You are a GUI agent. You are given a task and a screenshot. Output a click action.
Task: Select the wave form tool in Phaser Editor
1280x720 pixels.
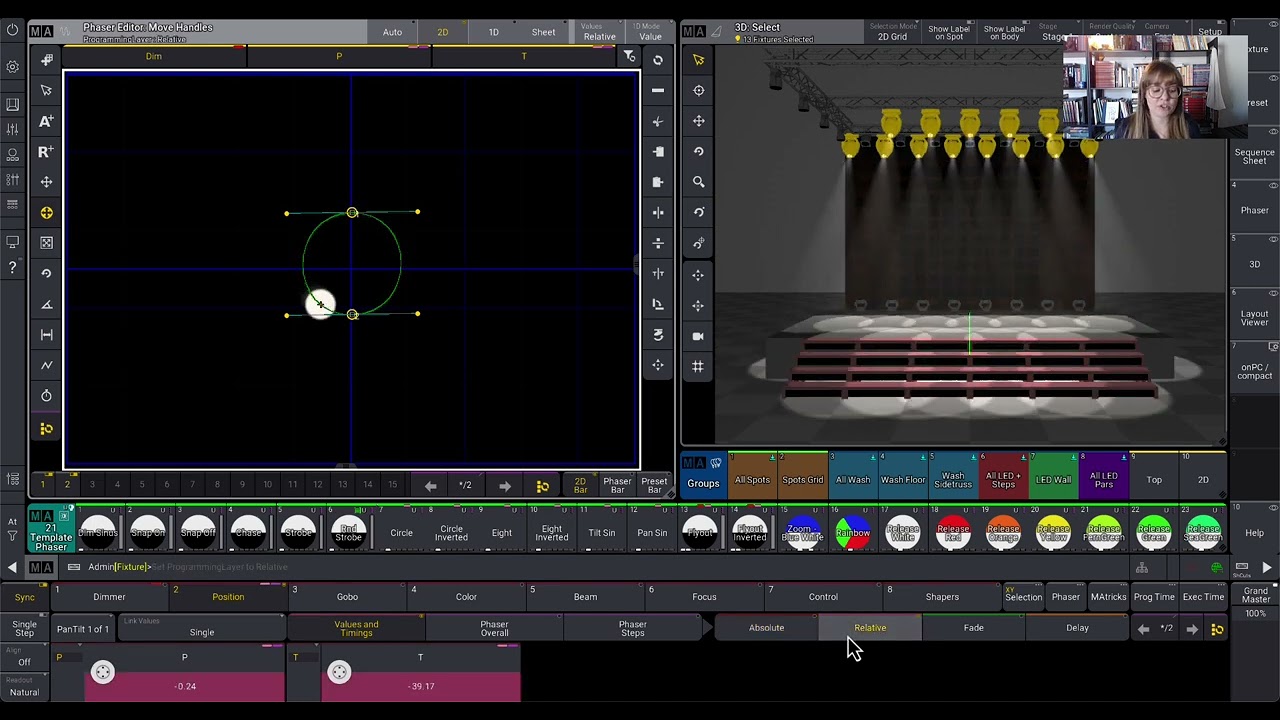pyautogui.click(x=46, y=365)
